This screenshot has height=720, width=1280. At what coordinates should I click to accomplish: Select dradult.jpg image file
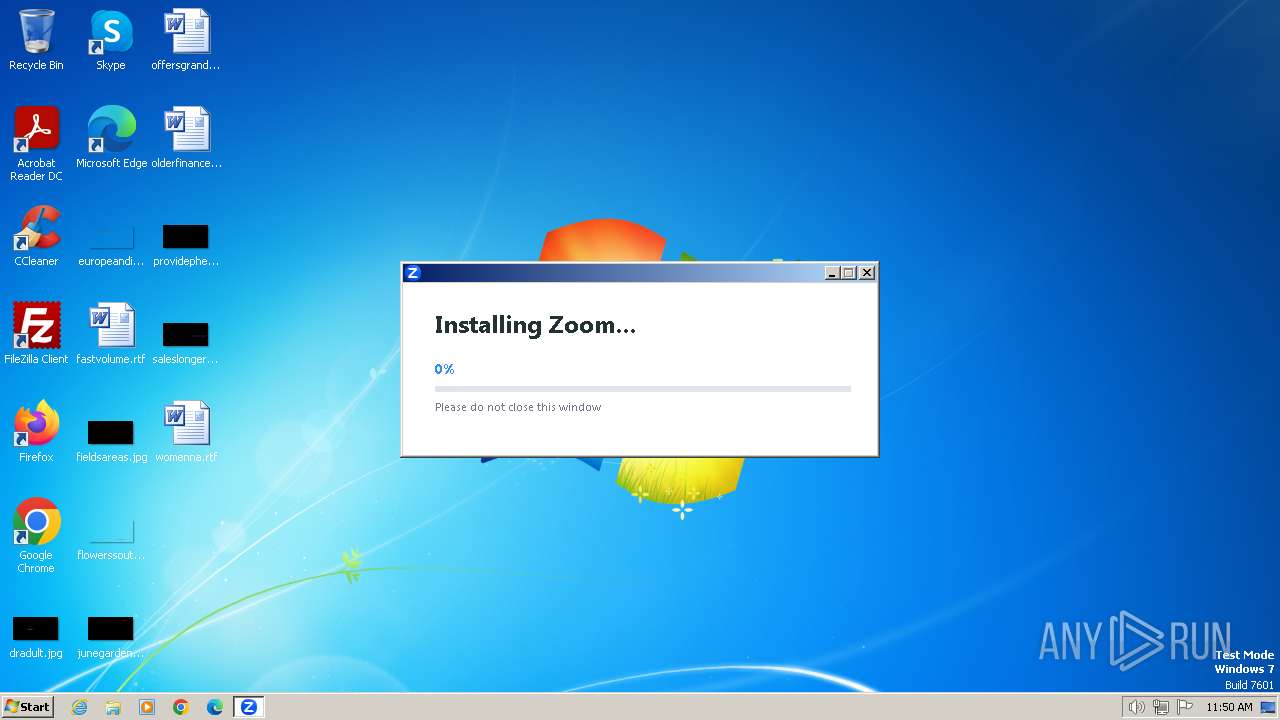click(36, 636)
